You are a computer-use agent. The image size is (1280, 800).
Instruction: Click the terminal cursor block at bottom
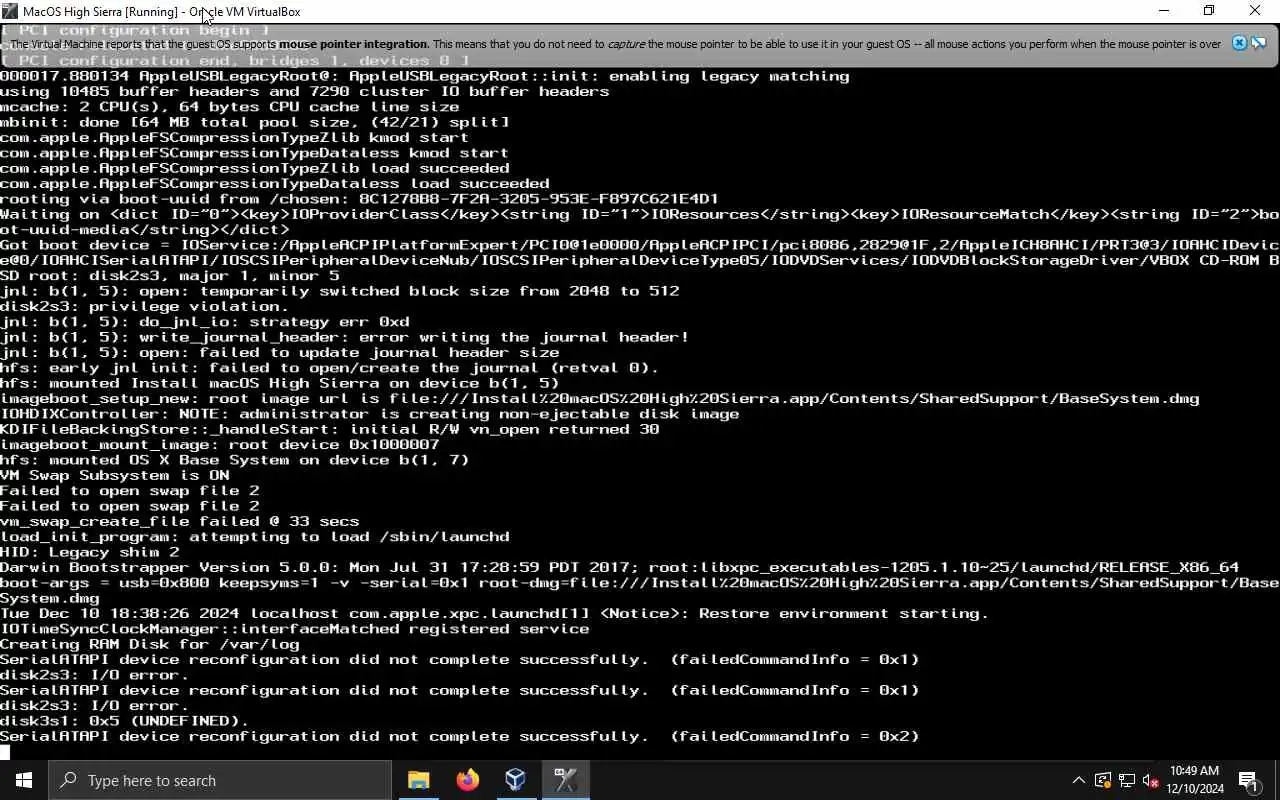point(5,752)
